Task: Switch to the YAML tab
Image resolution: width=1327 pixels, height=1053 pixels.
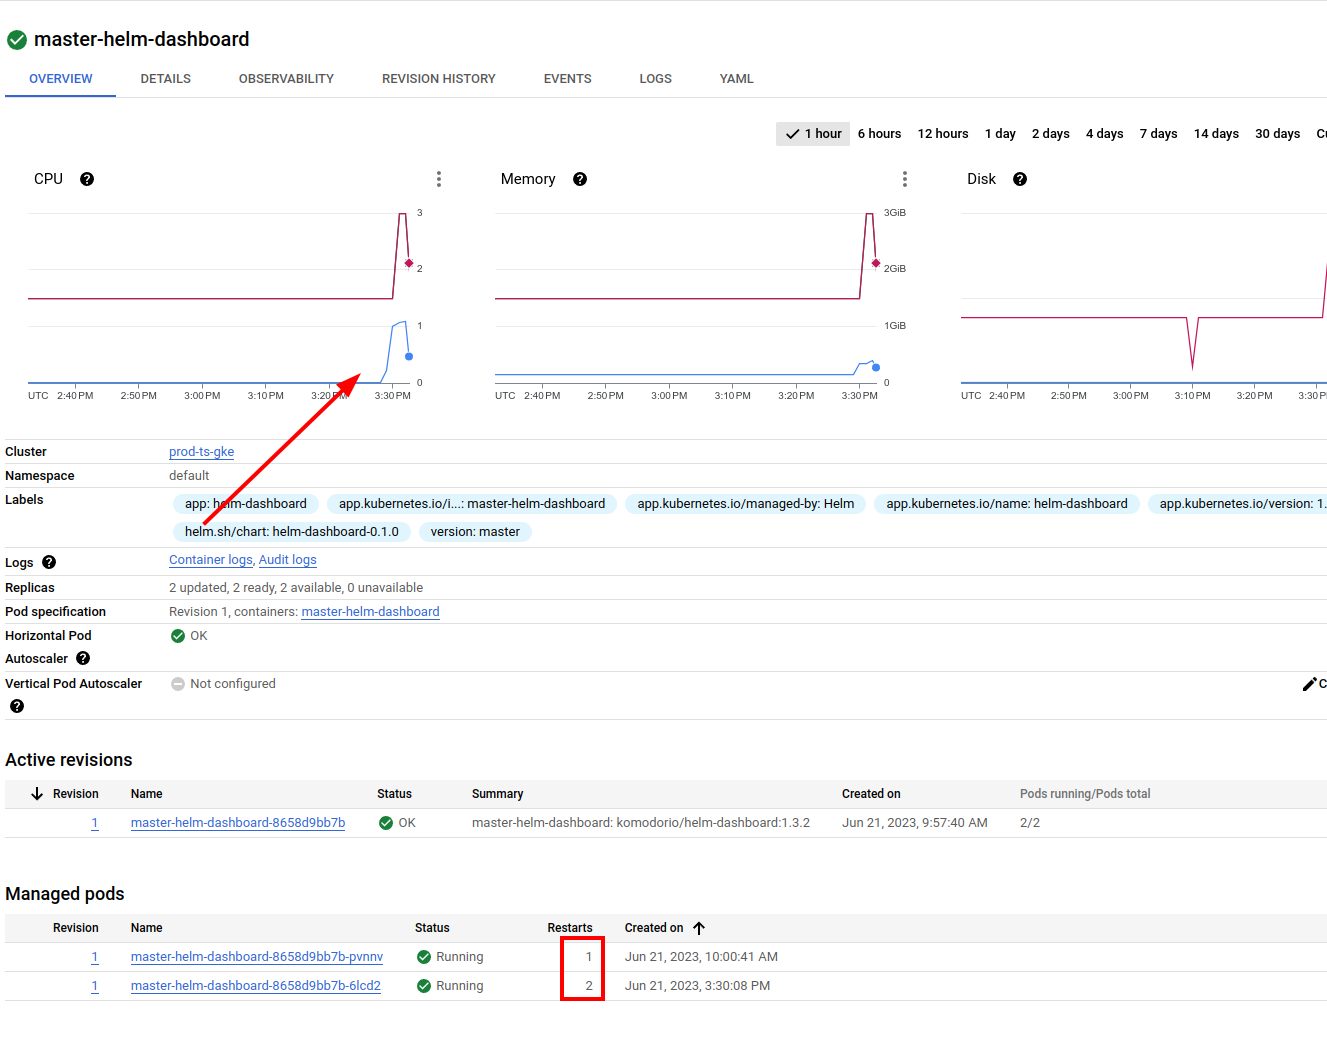Action: [x=736, y=78]
